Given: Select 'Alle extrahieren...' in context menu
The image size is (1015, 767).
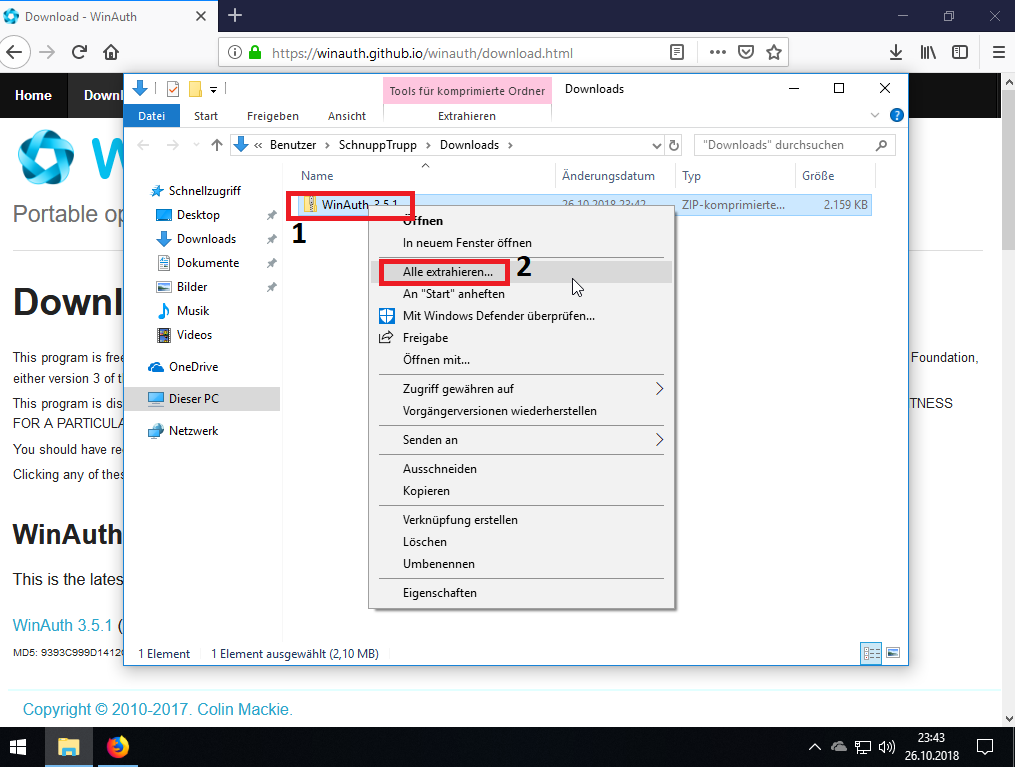Looking at the screenshot, I should [x=447, y=272].
